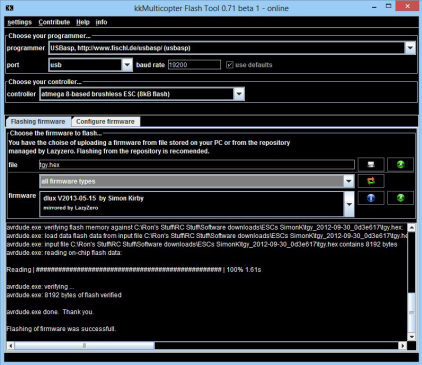Open the Contribute menu
422x365 pixels.
[x=54, y=22]
